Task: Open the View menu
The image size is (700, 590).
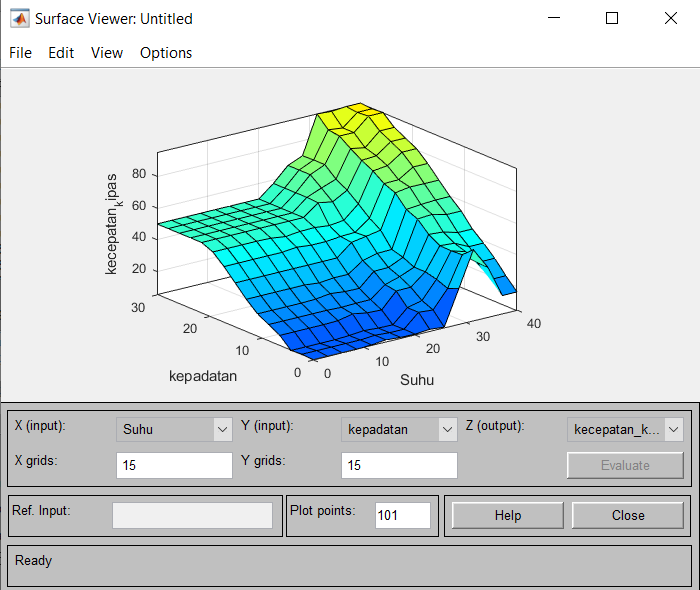Action: 107,53
